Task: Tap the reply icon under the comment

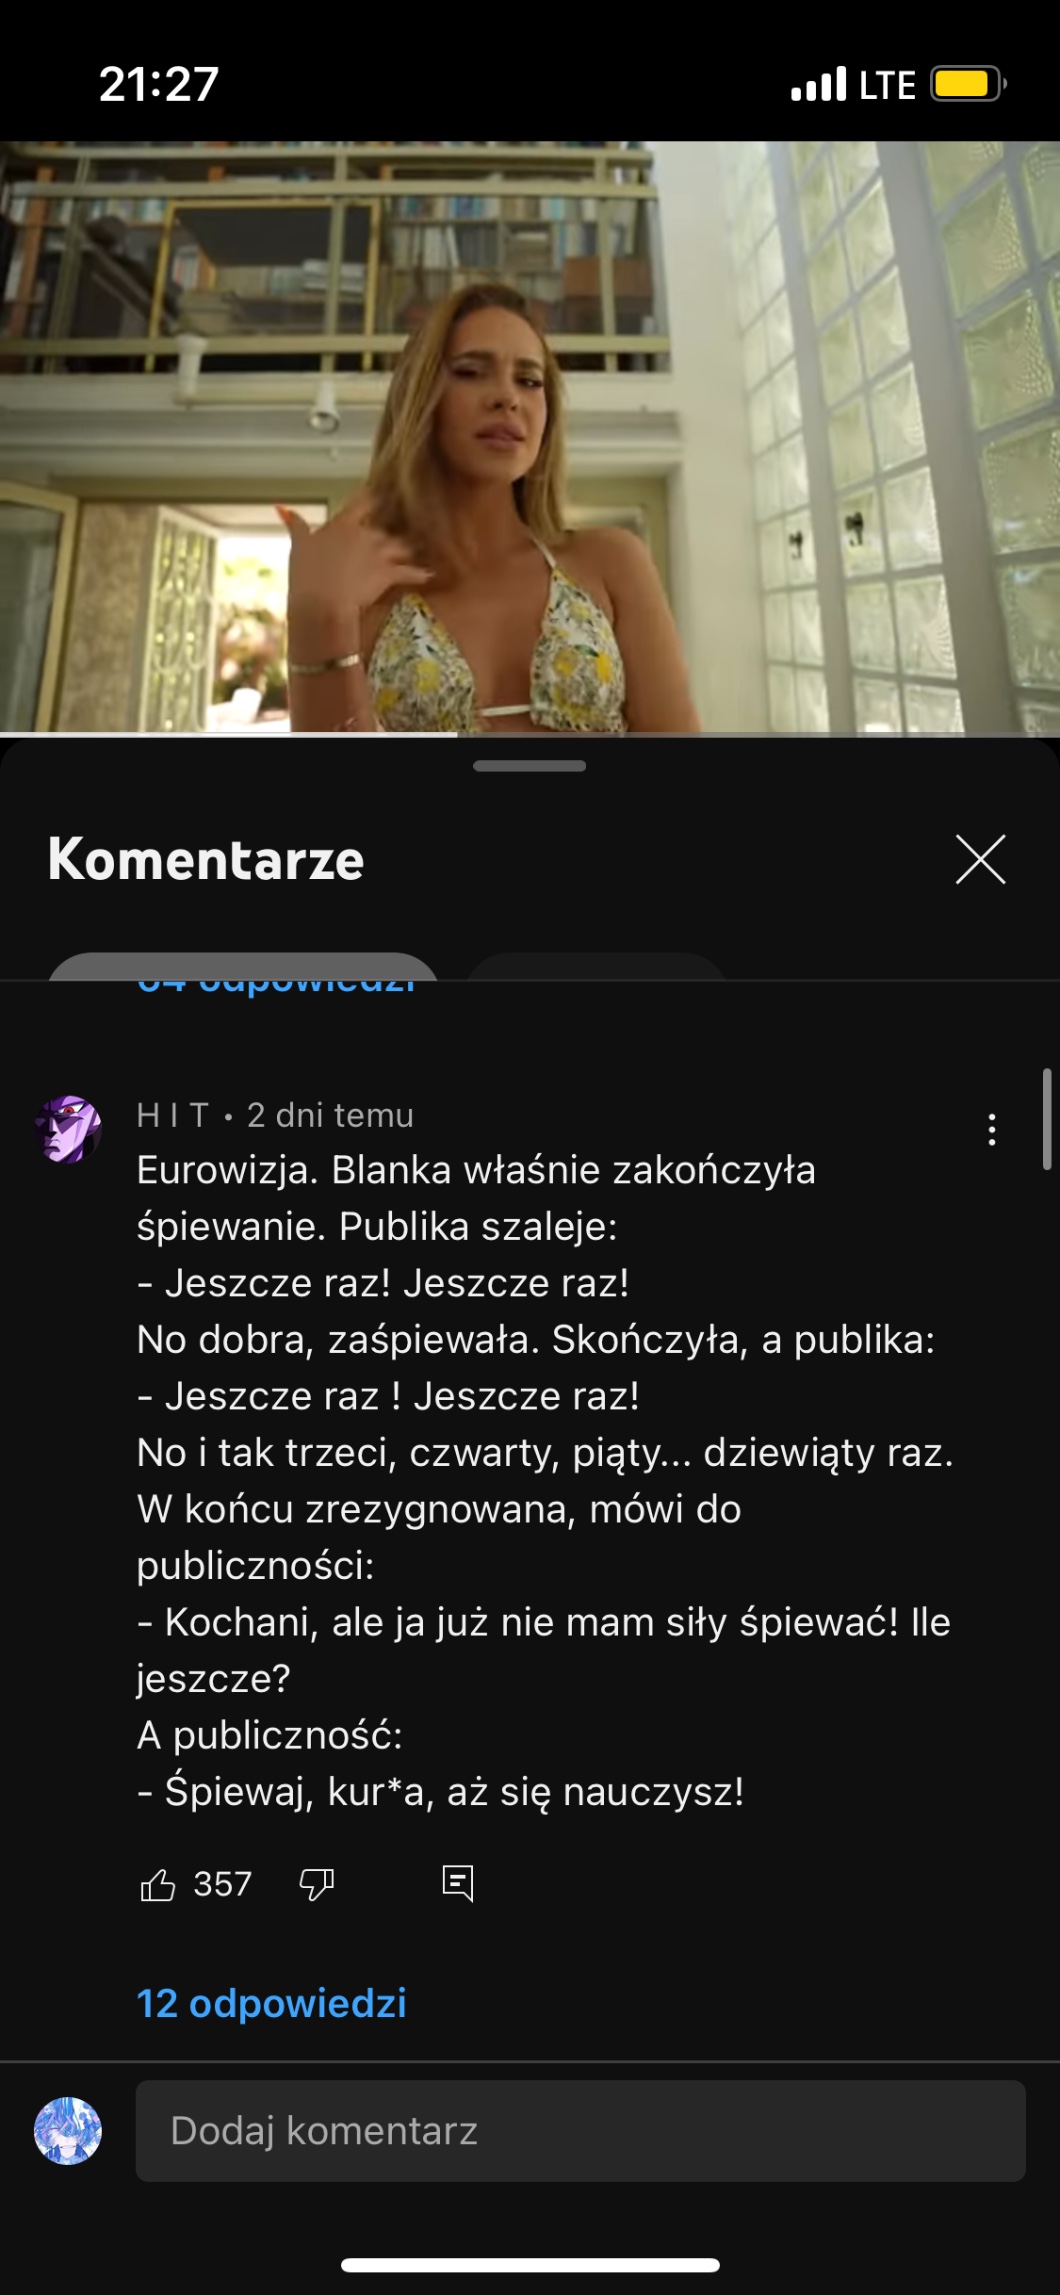Action: tap(458, 1884)
